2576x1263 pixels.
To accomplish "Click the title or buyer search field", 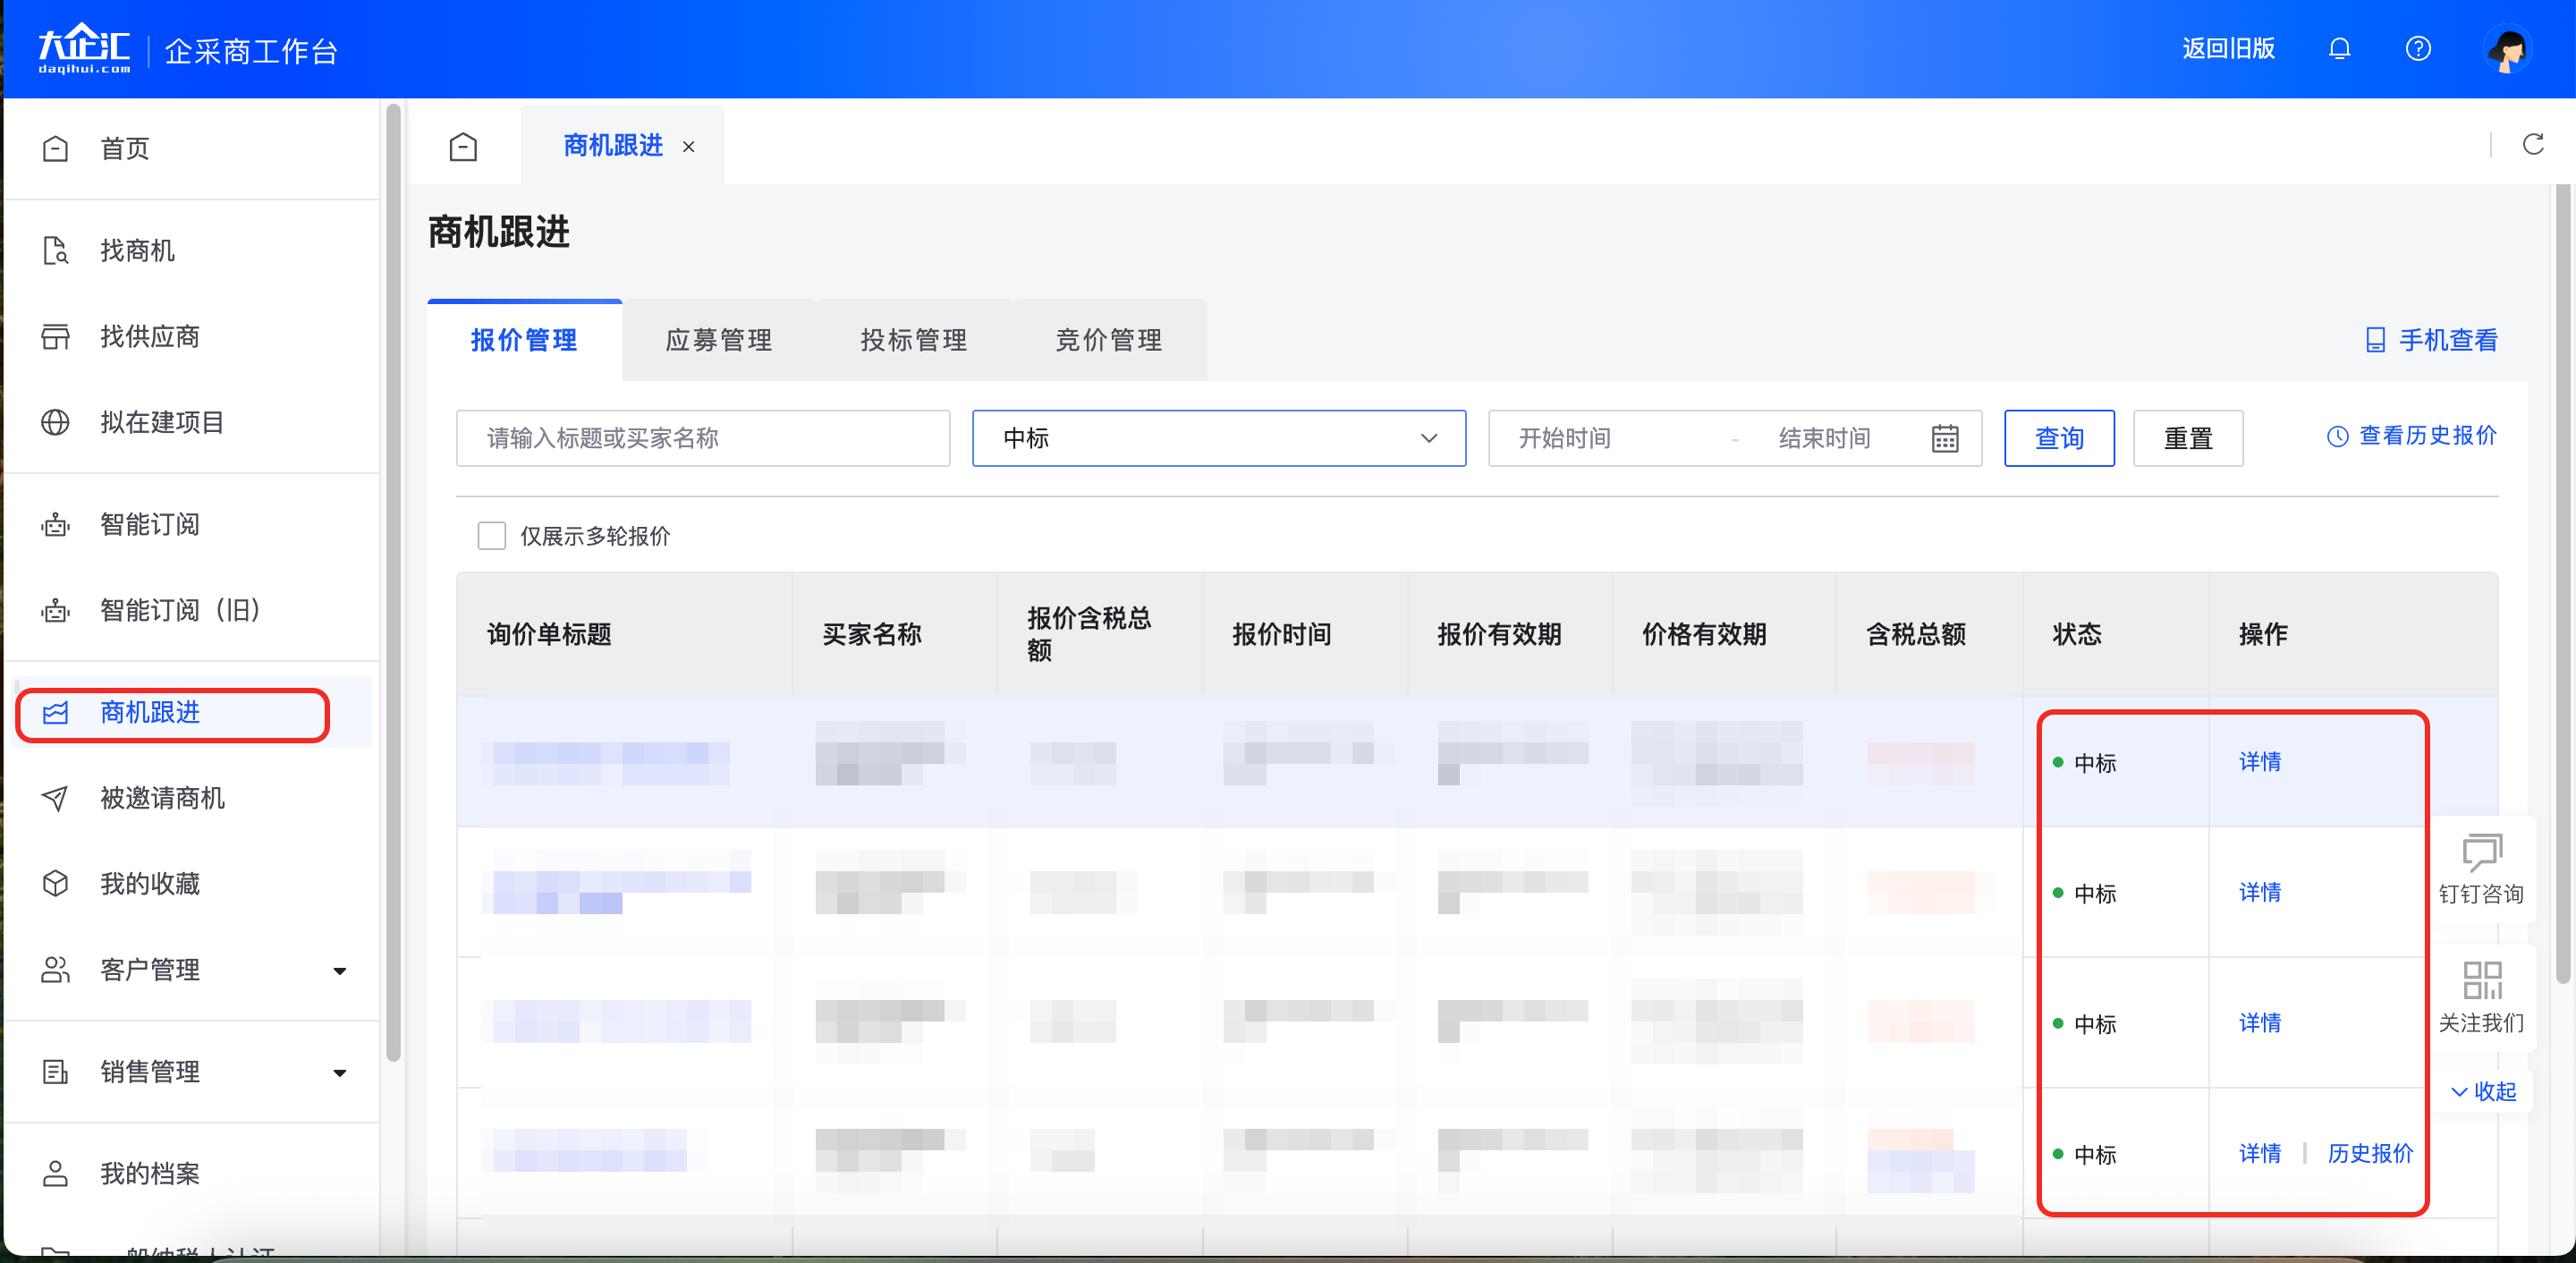I will (x=703, y=438).
